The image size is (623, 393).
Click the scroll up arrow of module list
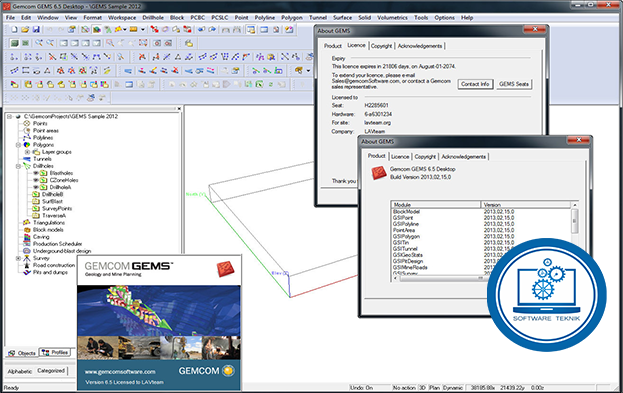click(x=574, y=205)
